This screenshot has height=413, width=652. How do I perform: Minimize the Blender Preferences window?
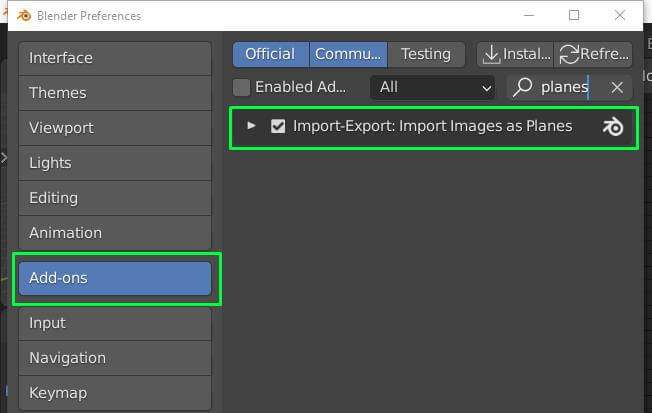(528, 16)
